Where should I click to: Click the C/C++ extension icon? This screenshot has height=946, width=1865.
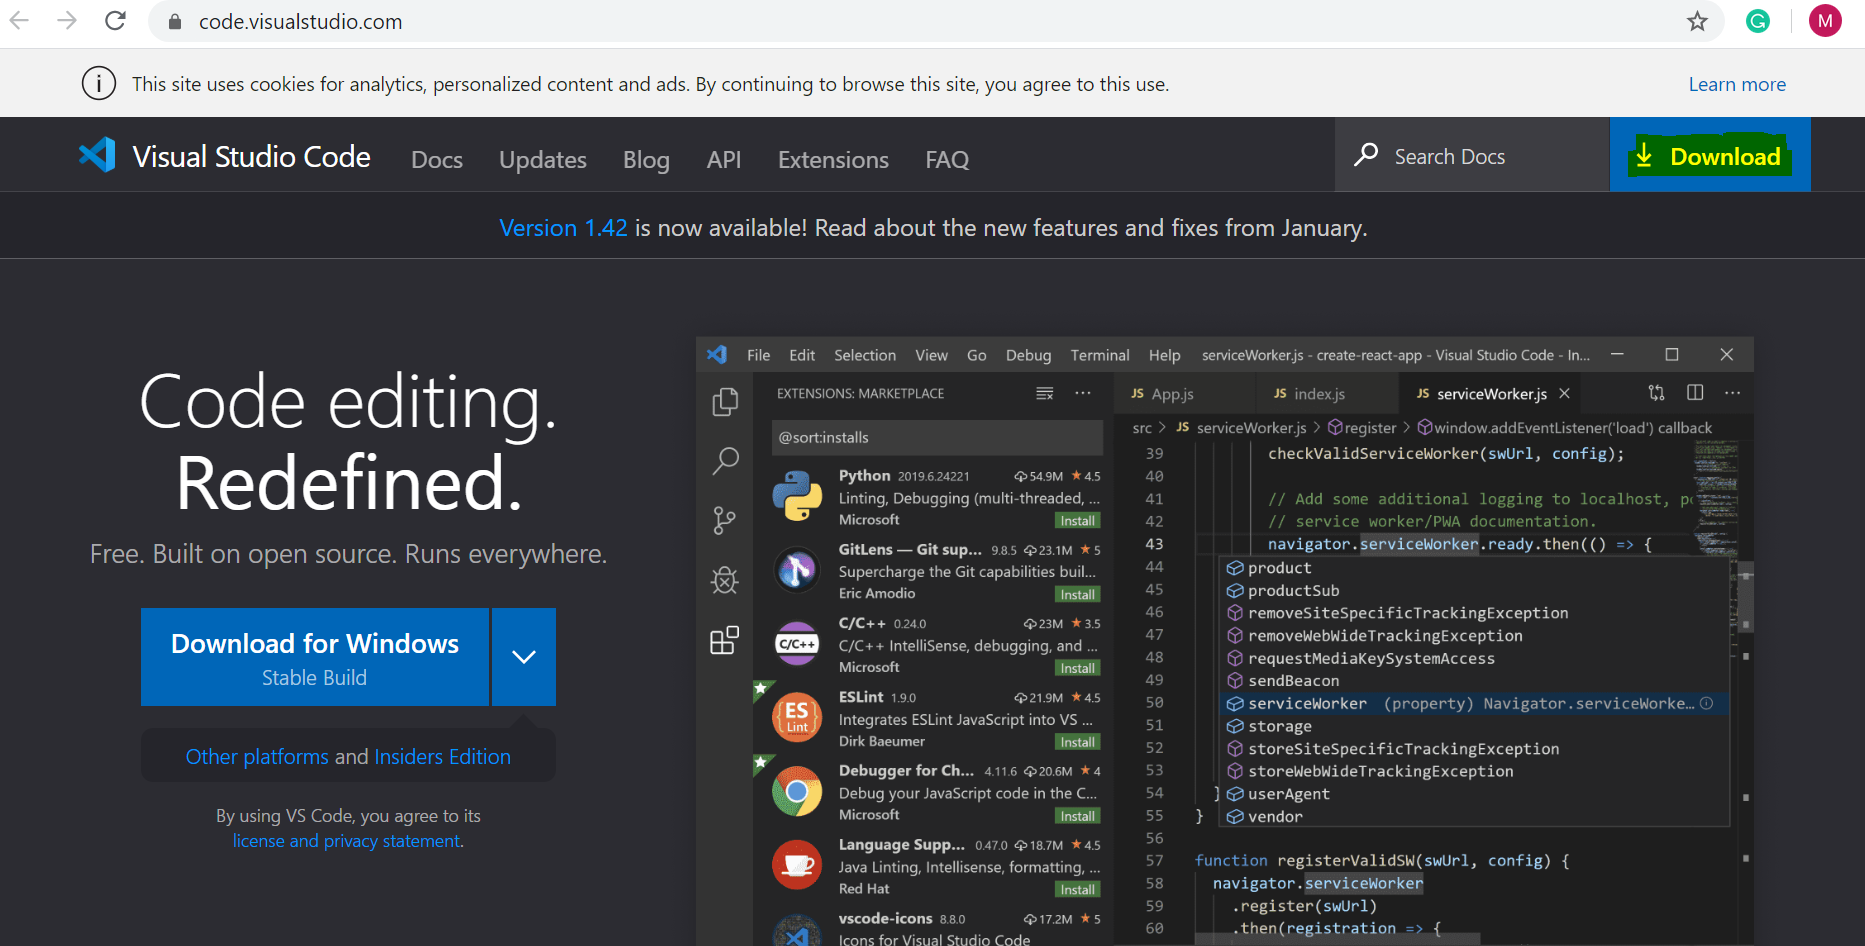(797, 644)
